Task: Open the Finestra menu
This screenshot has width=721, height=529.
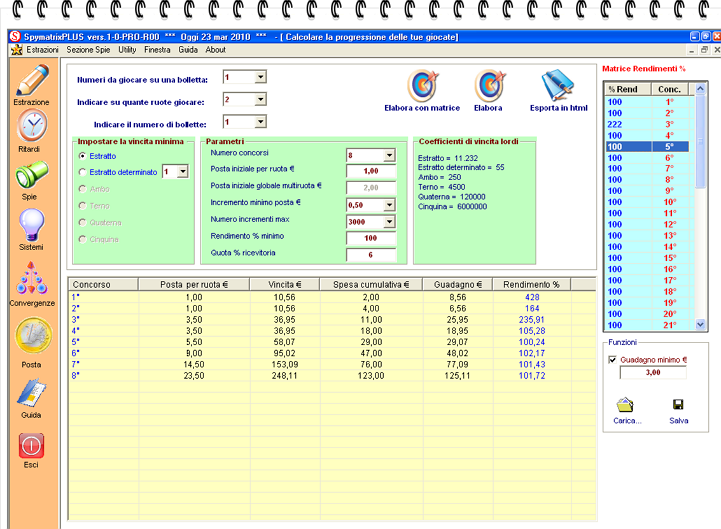Action: (x=157, y=50)
